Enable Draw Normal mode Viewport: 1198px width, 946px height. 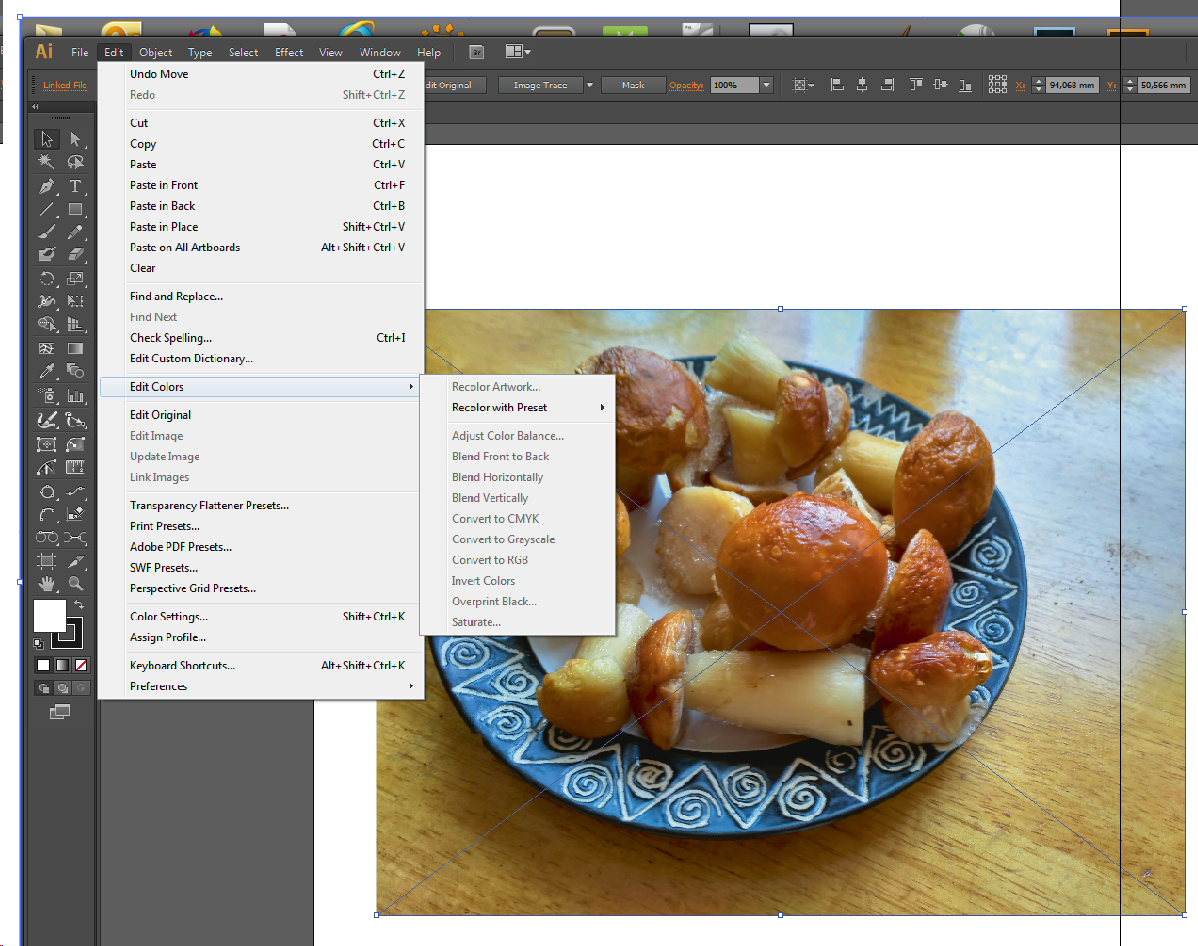point(44,688)
